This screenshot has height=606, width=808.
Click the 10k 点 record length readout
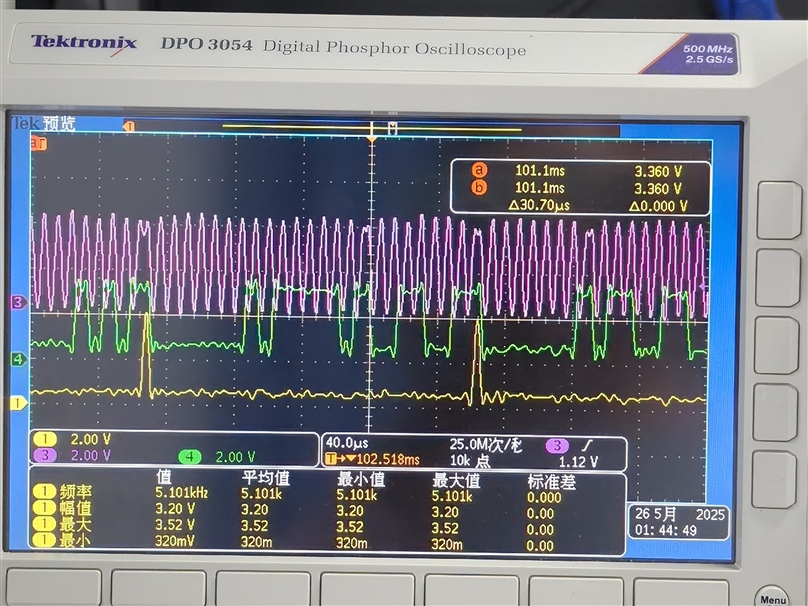pos(469,461)
